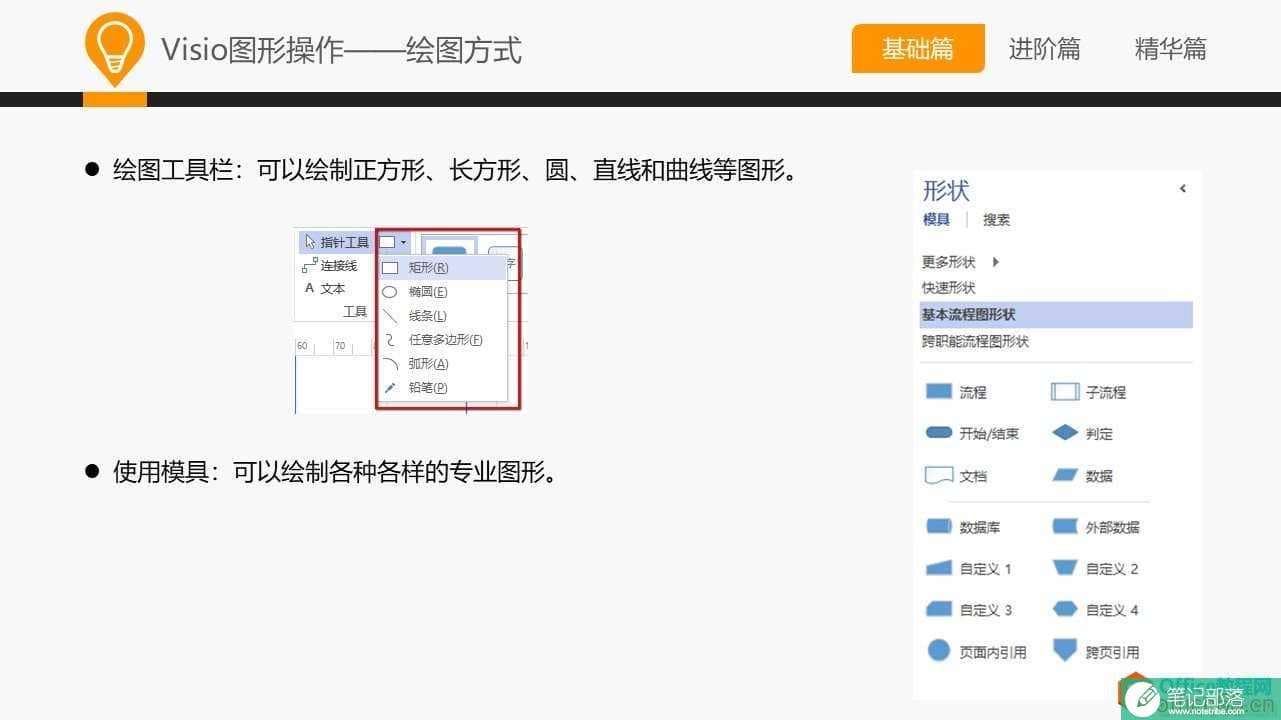The image size is (1281, 720).
Task: Click the Visio图形操作——绘图方式 title
Action: [342, 50]
